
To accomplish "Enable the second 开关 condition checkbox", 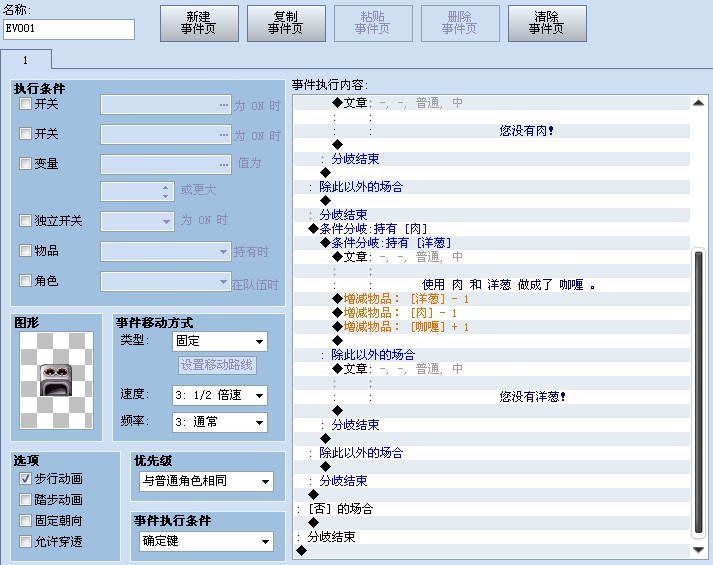I will [x=25, y=134].
